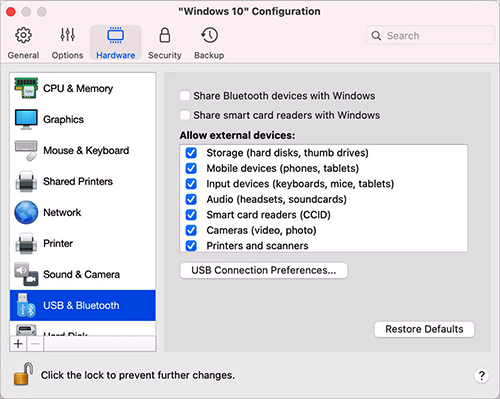
Task: Uncheck Mobile devices (phones, tablets)
Action: click(x=191, y=168)
